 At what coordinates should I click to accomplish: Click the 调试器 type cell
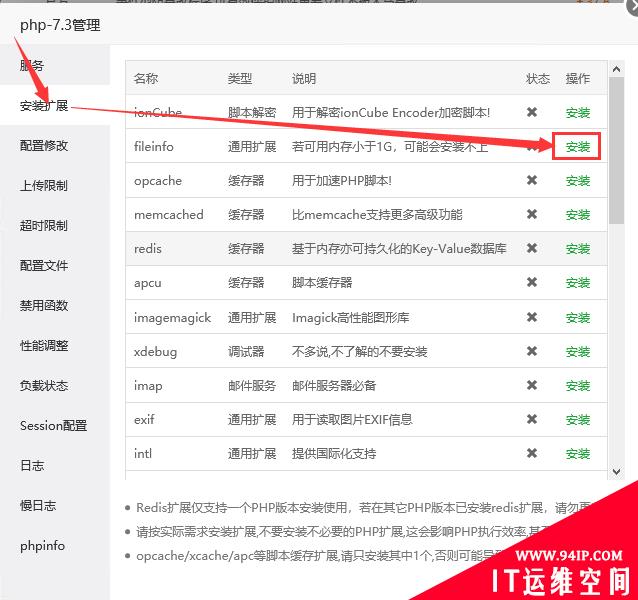[246, 351]
